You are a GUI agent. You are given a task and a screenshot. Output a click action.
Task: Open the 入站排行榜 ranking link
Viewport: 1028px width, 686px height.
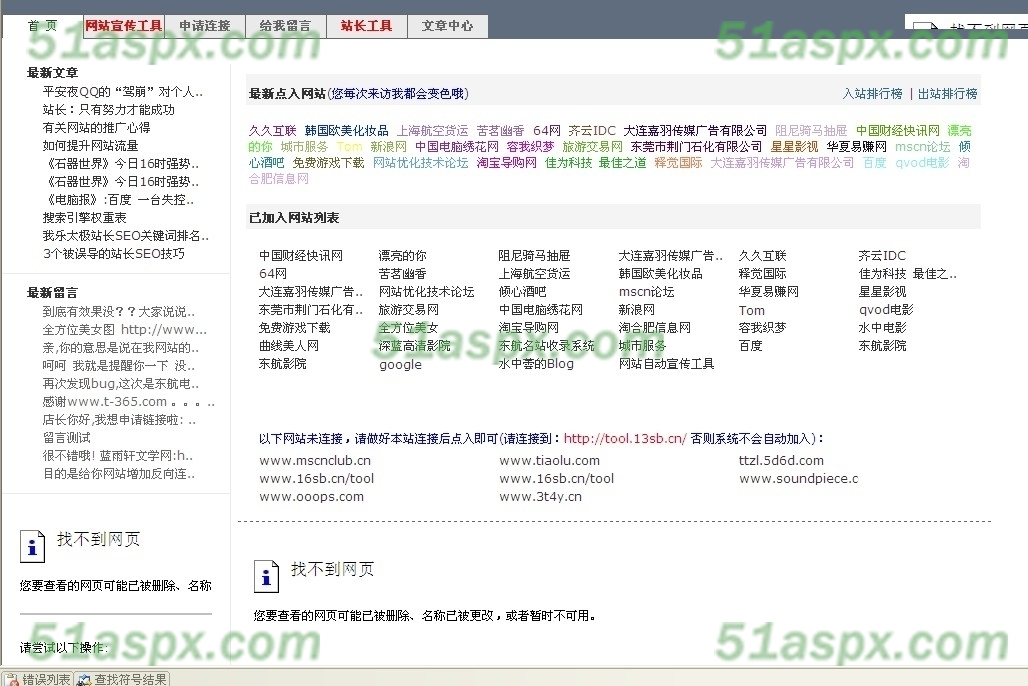[873, 94]
